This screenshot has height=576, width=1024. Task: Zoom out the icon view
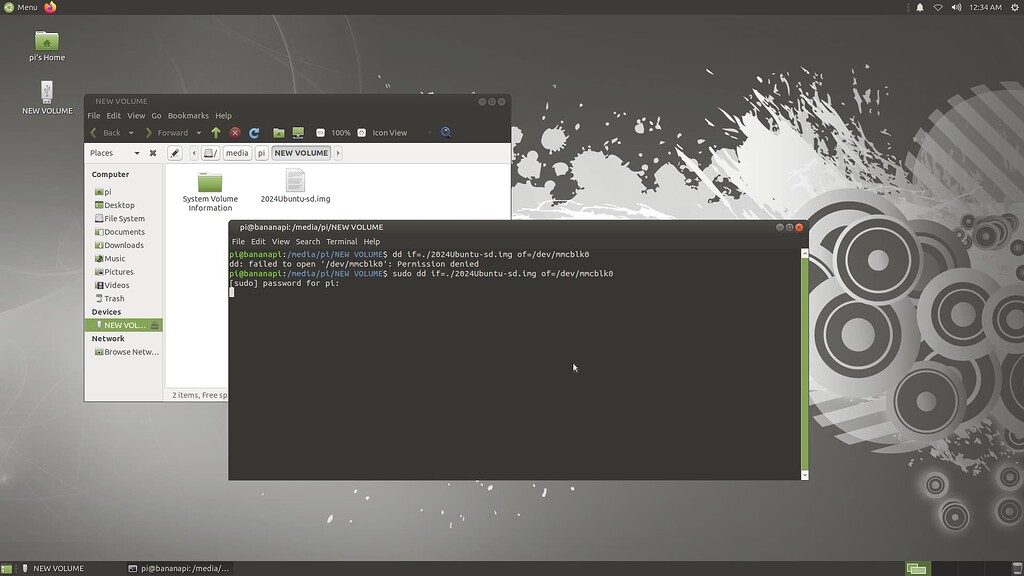pyautogui.click(x=320, y=132)
